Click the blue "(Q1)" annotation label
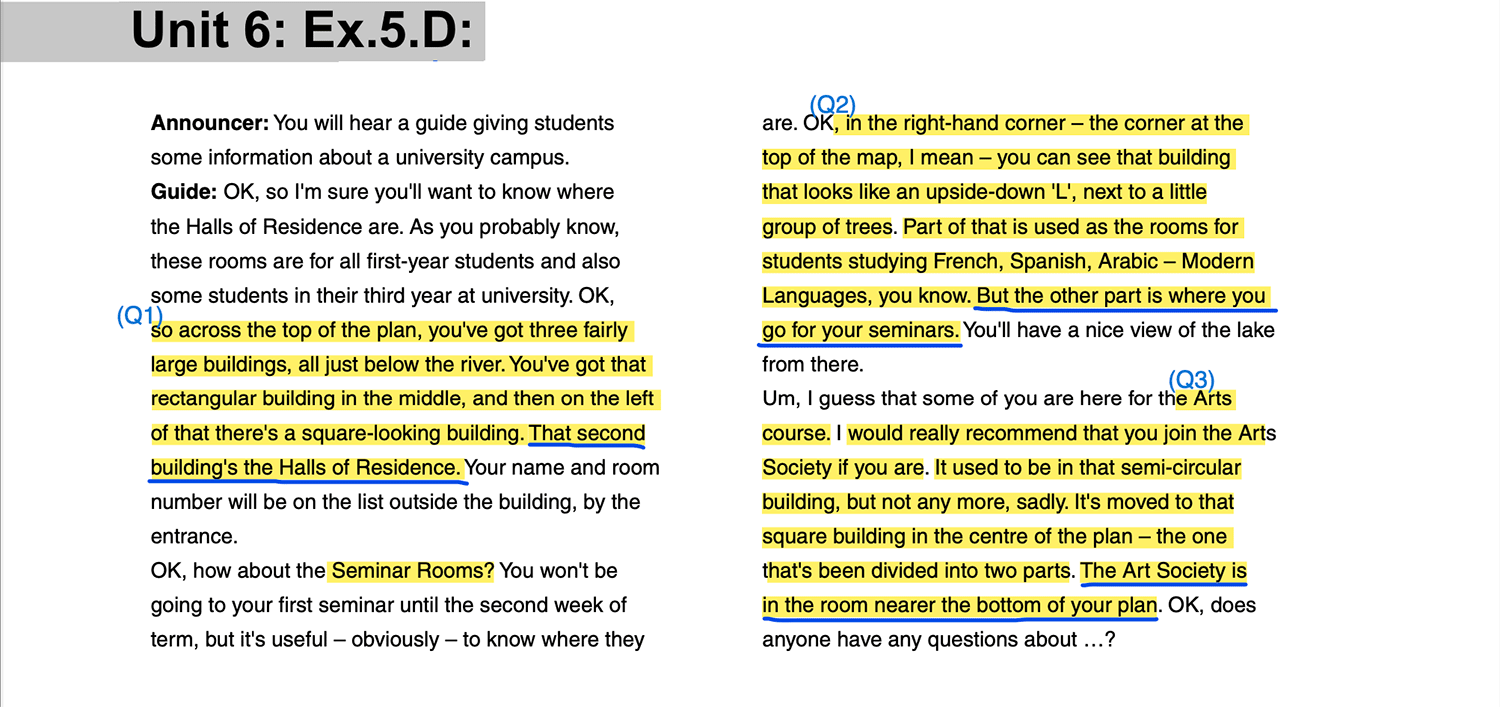This screenshot has width=1500, height=707. (x=140, y=316)
